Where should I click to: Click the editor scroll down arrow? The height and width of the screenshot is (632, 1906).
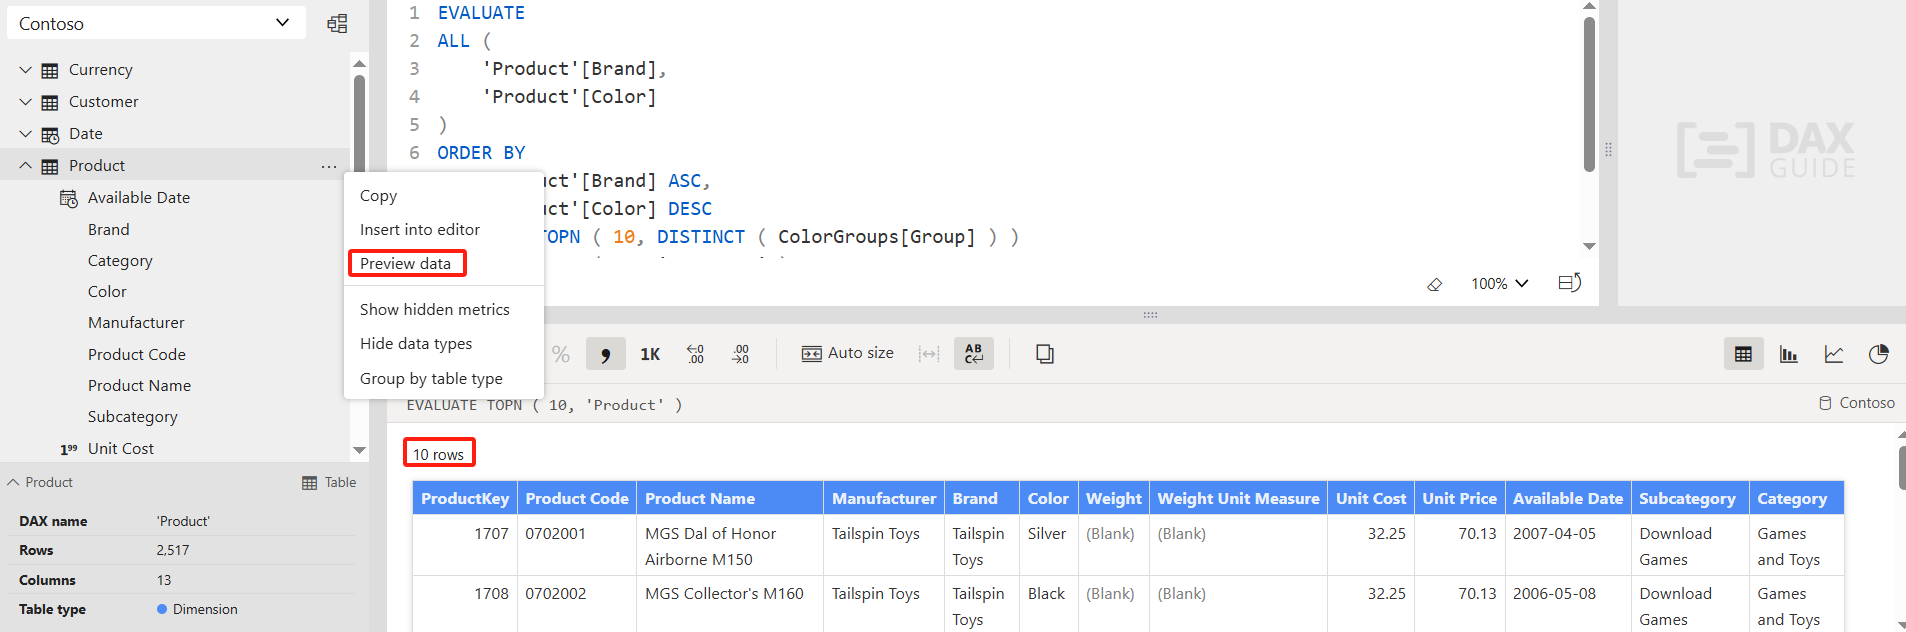point(1589,246)
